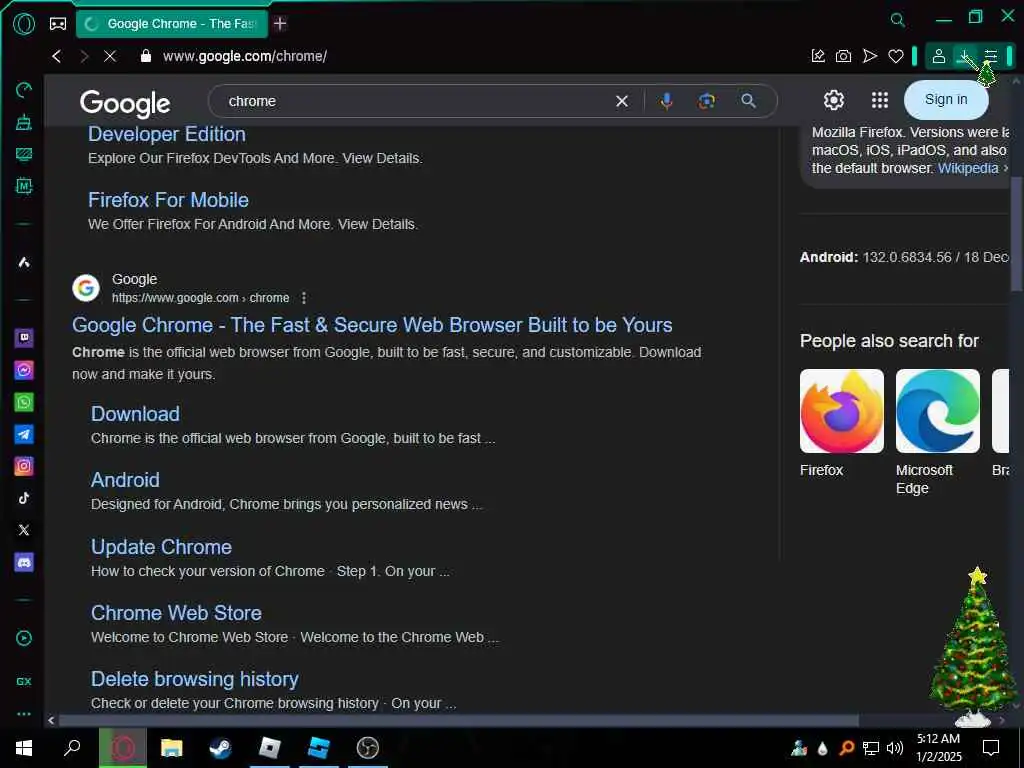Click the volume speaker tray icon

click(895, 748)
